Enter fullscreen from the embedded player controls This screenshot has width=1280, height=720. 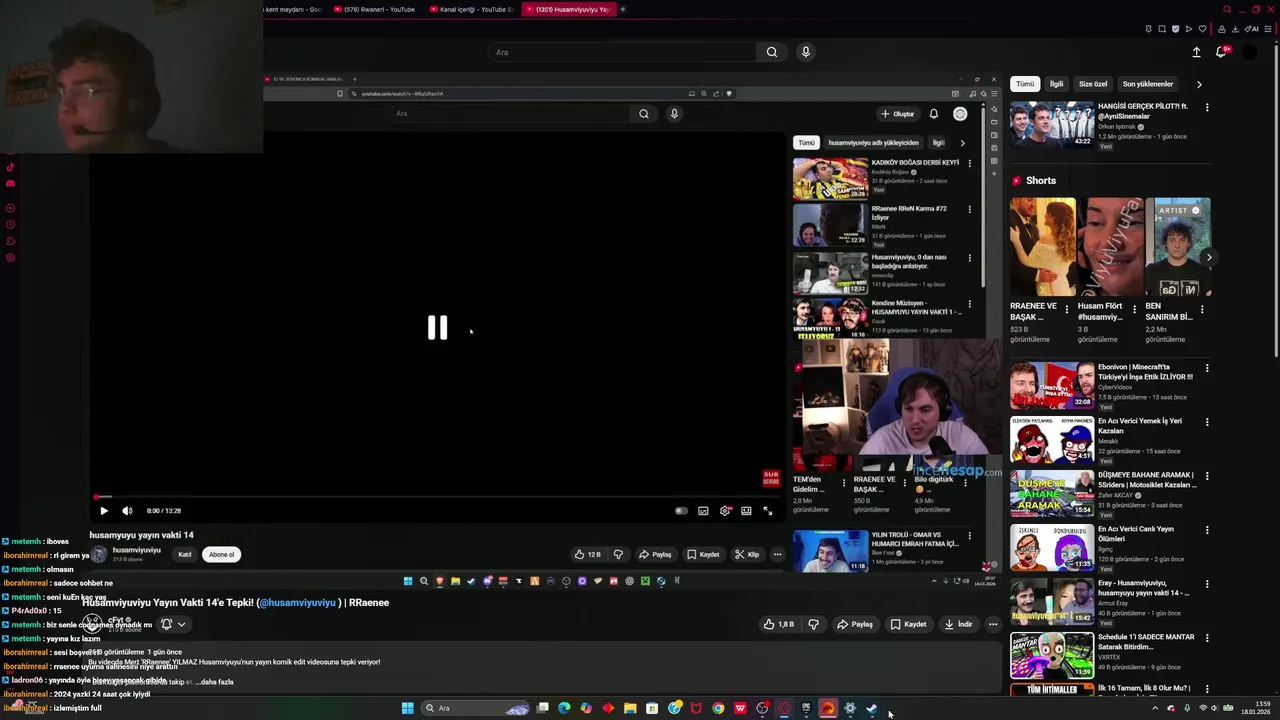(x=768, y=511)
